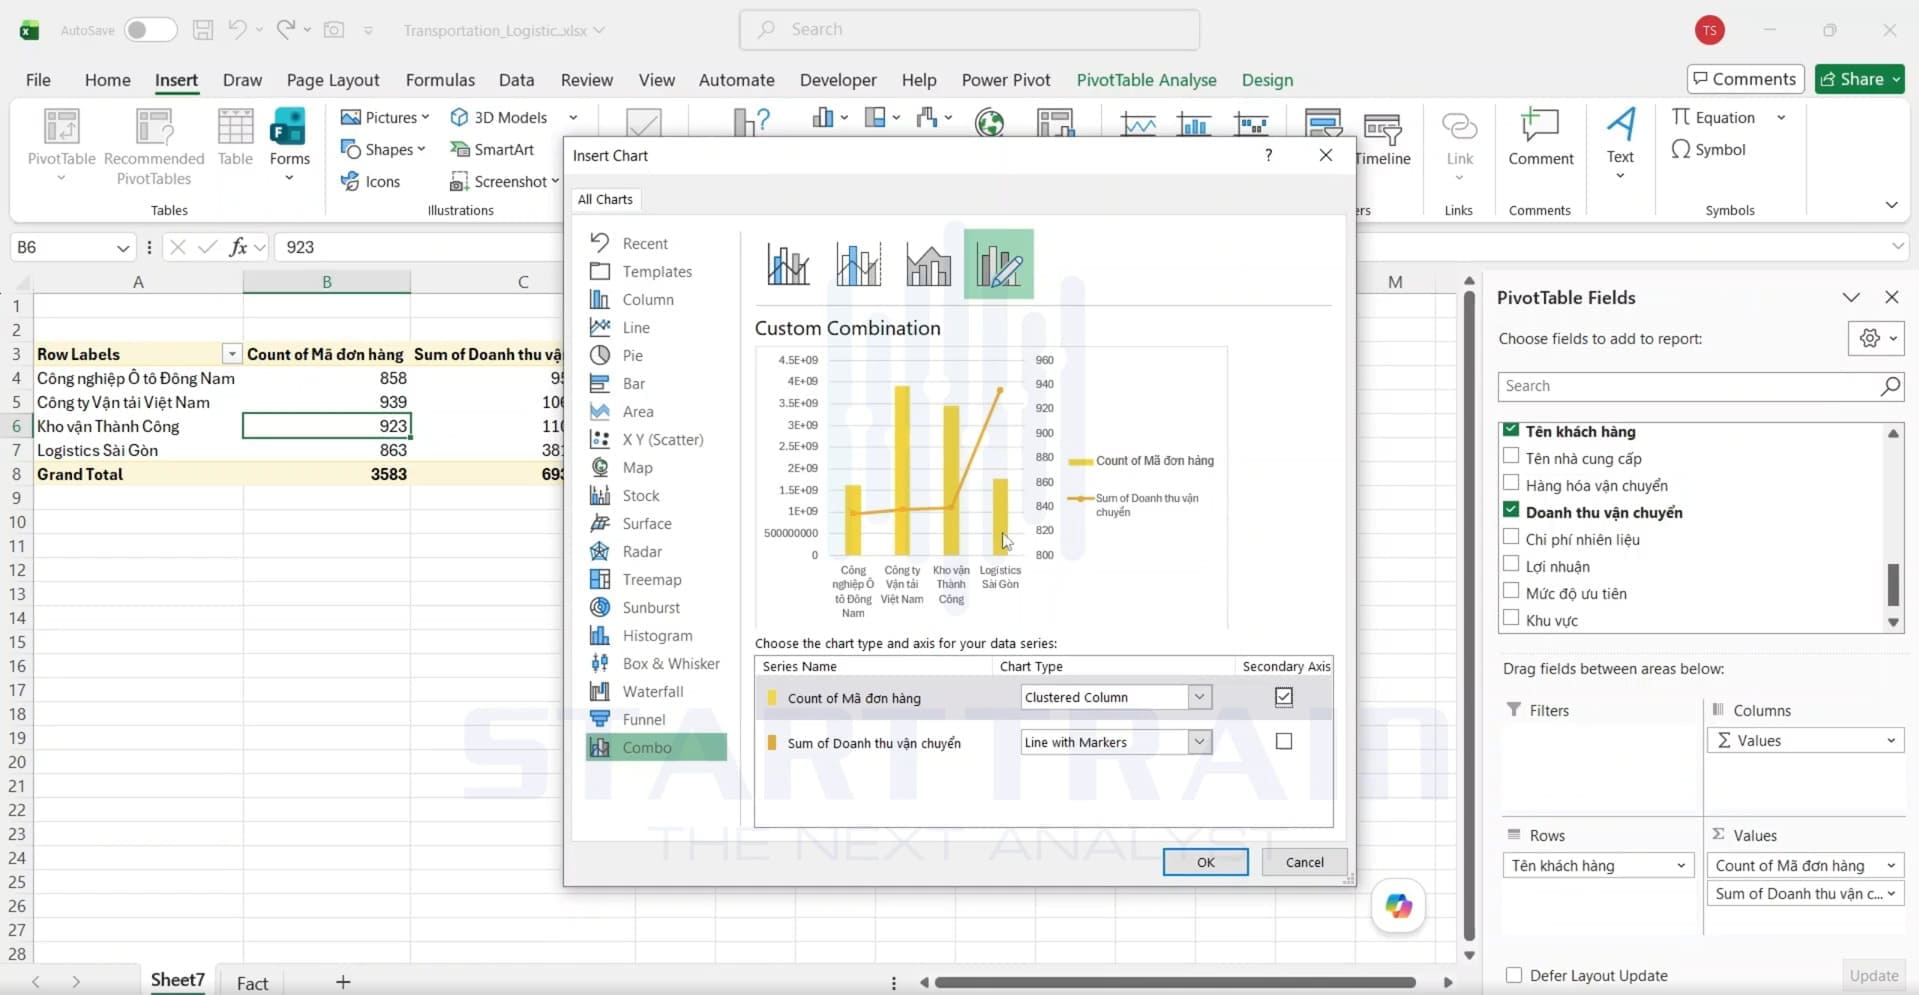1919x995 pixels.
Task: Enable Secondary Axis for Sum of Doanh thu
Action: tap(1284, 741)
